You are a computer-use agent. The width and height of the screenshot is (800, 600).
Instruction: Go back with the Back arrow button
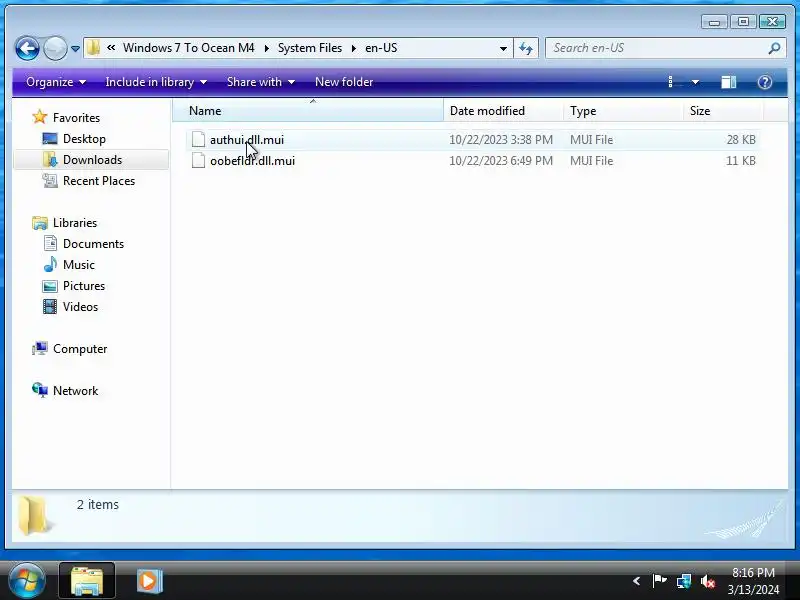coord(27,48)
